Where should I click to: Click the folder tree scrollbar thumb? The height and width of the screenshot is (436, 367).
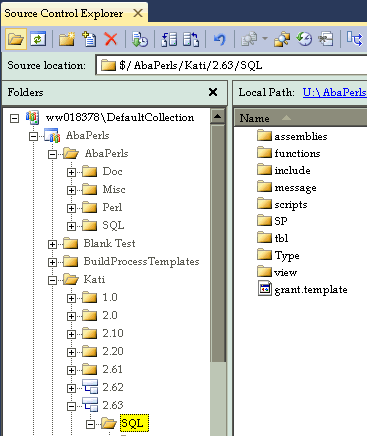(218, 243)
